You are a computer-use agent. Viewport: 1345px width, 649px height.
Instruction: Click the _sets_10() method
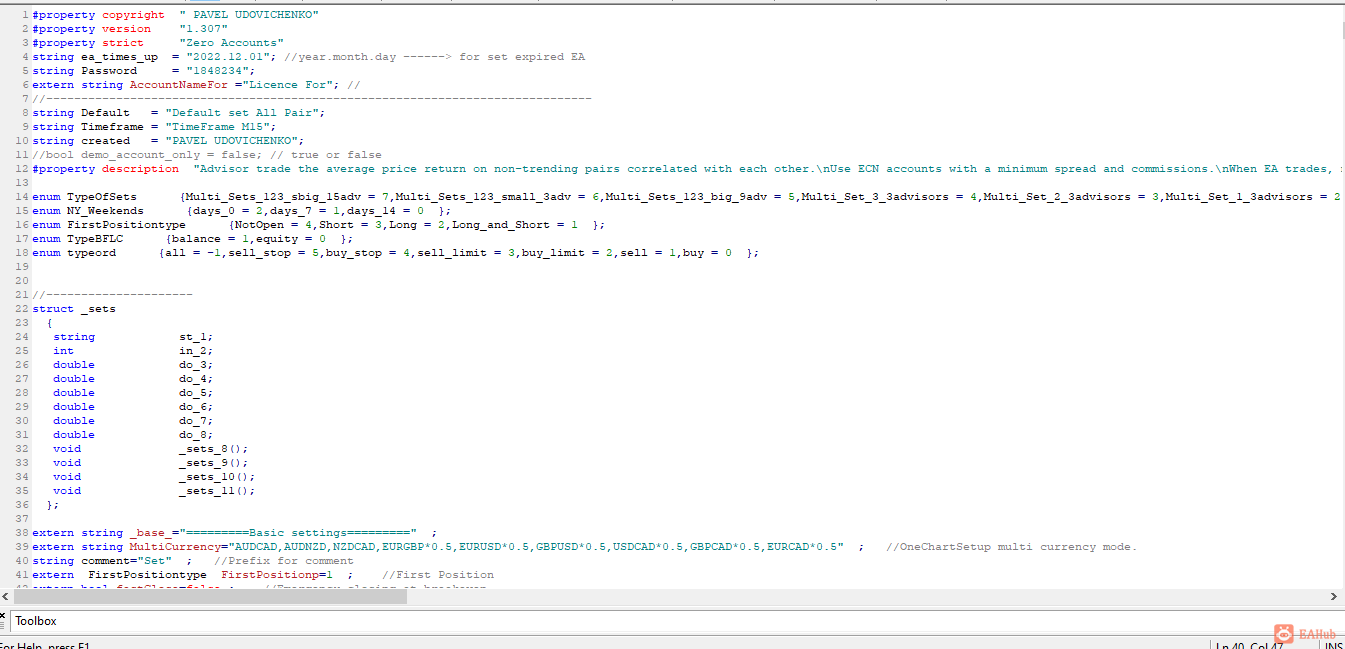tap(218, 477)
